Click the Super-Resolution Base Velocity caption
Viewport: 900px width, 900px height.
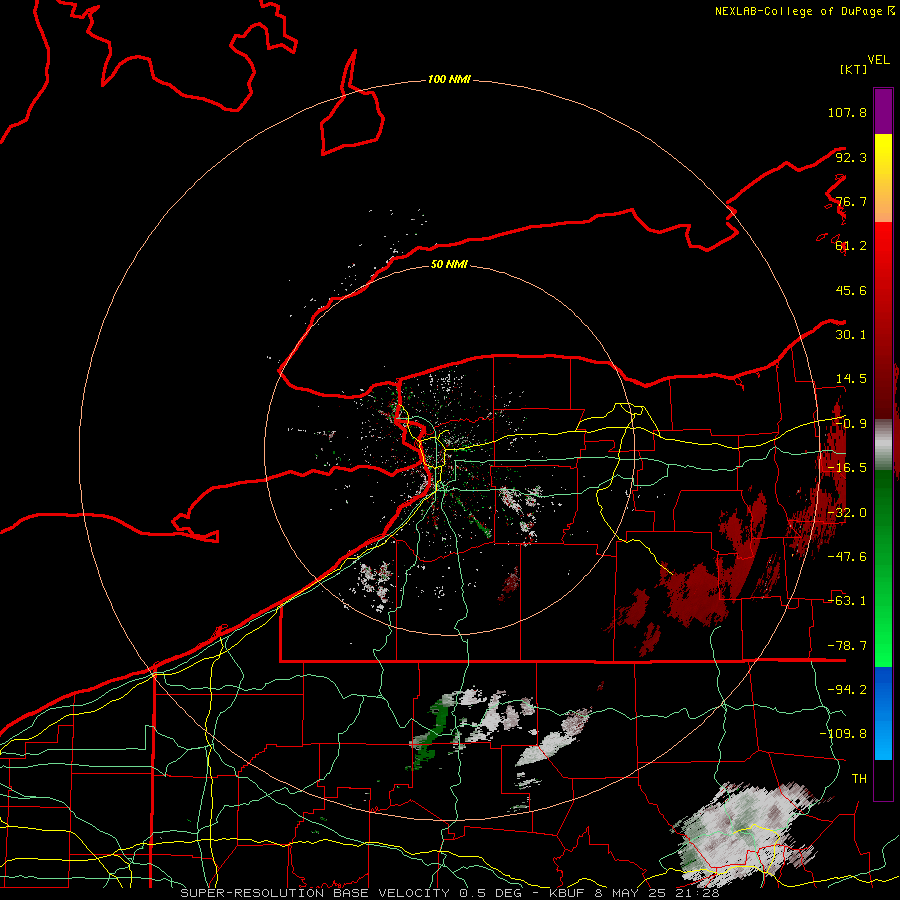click(449, 893)
